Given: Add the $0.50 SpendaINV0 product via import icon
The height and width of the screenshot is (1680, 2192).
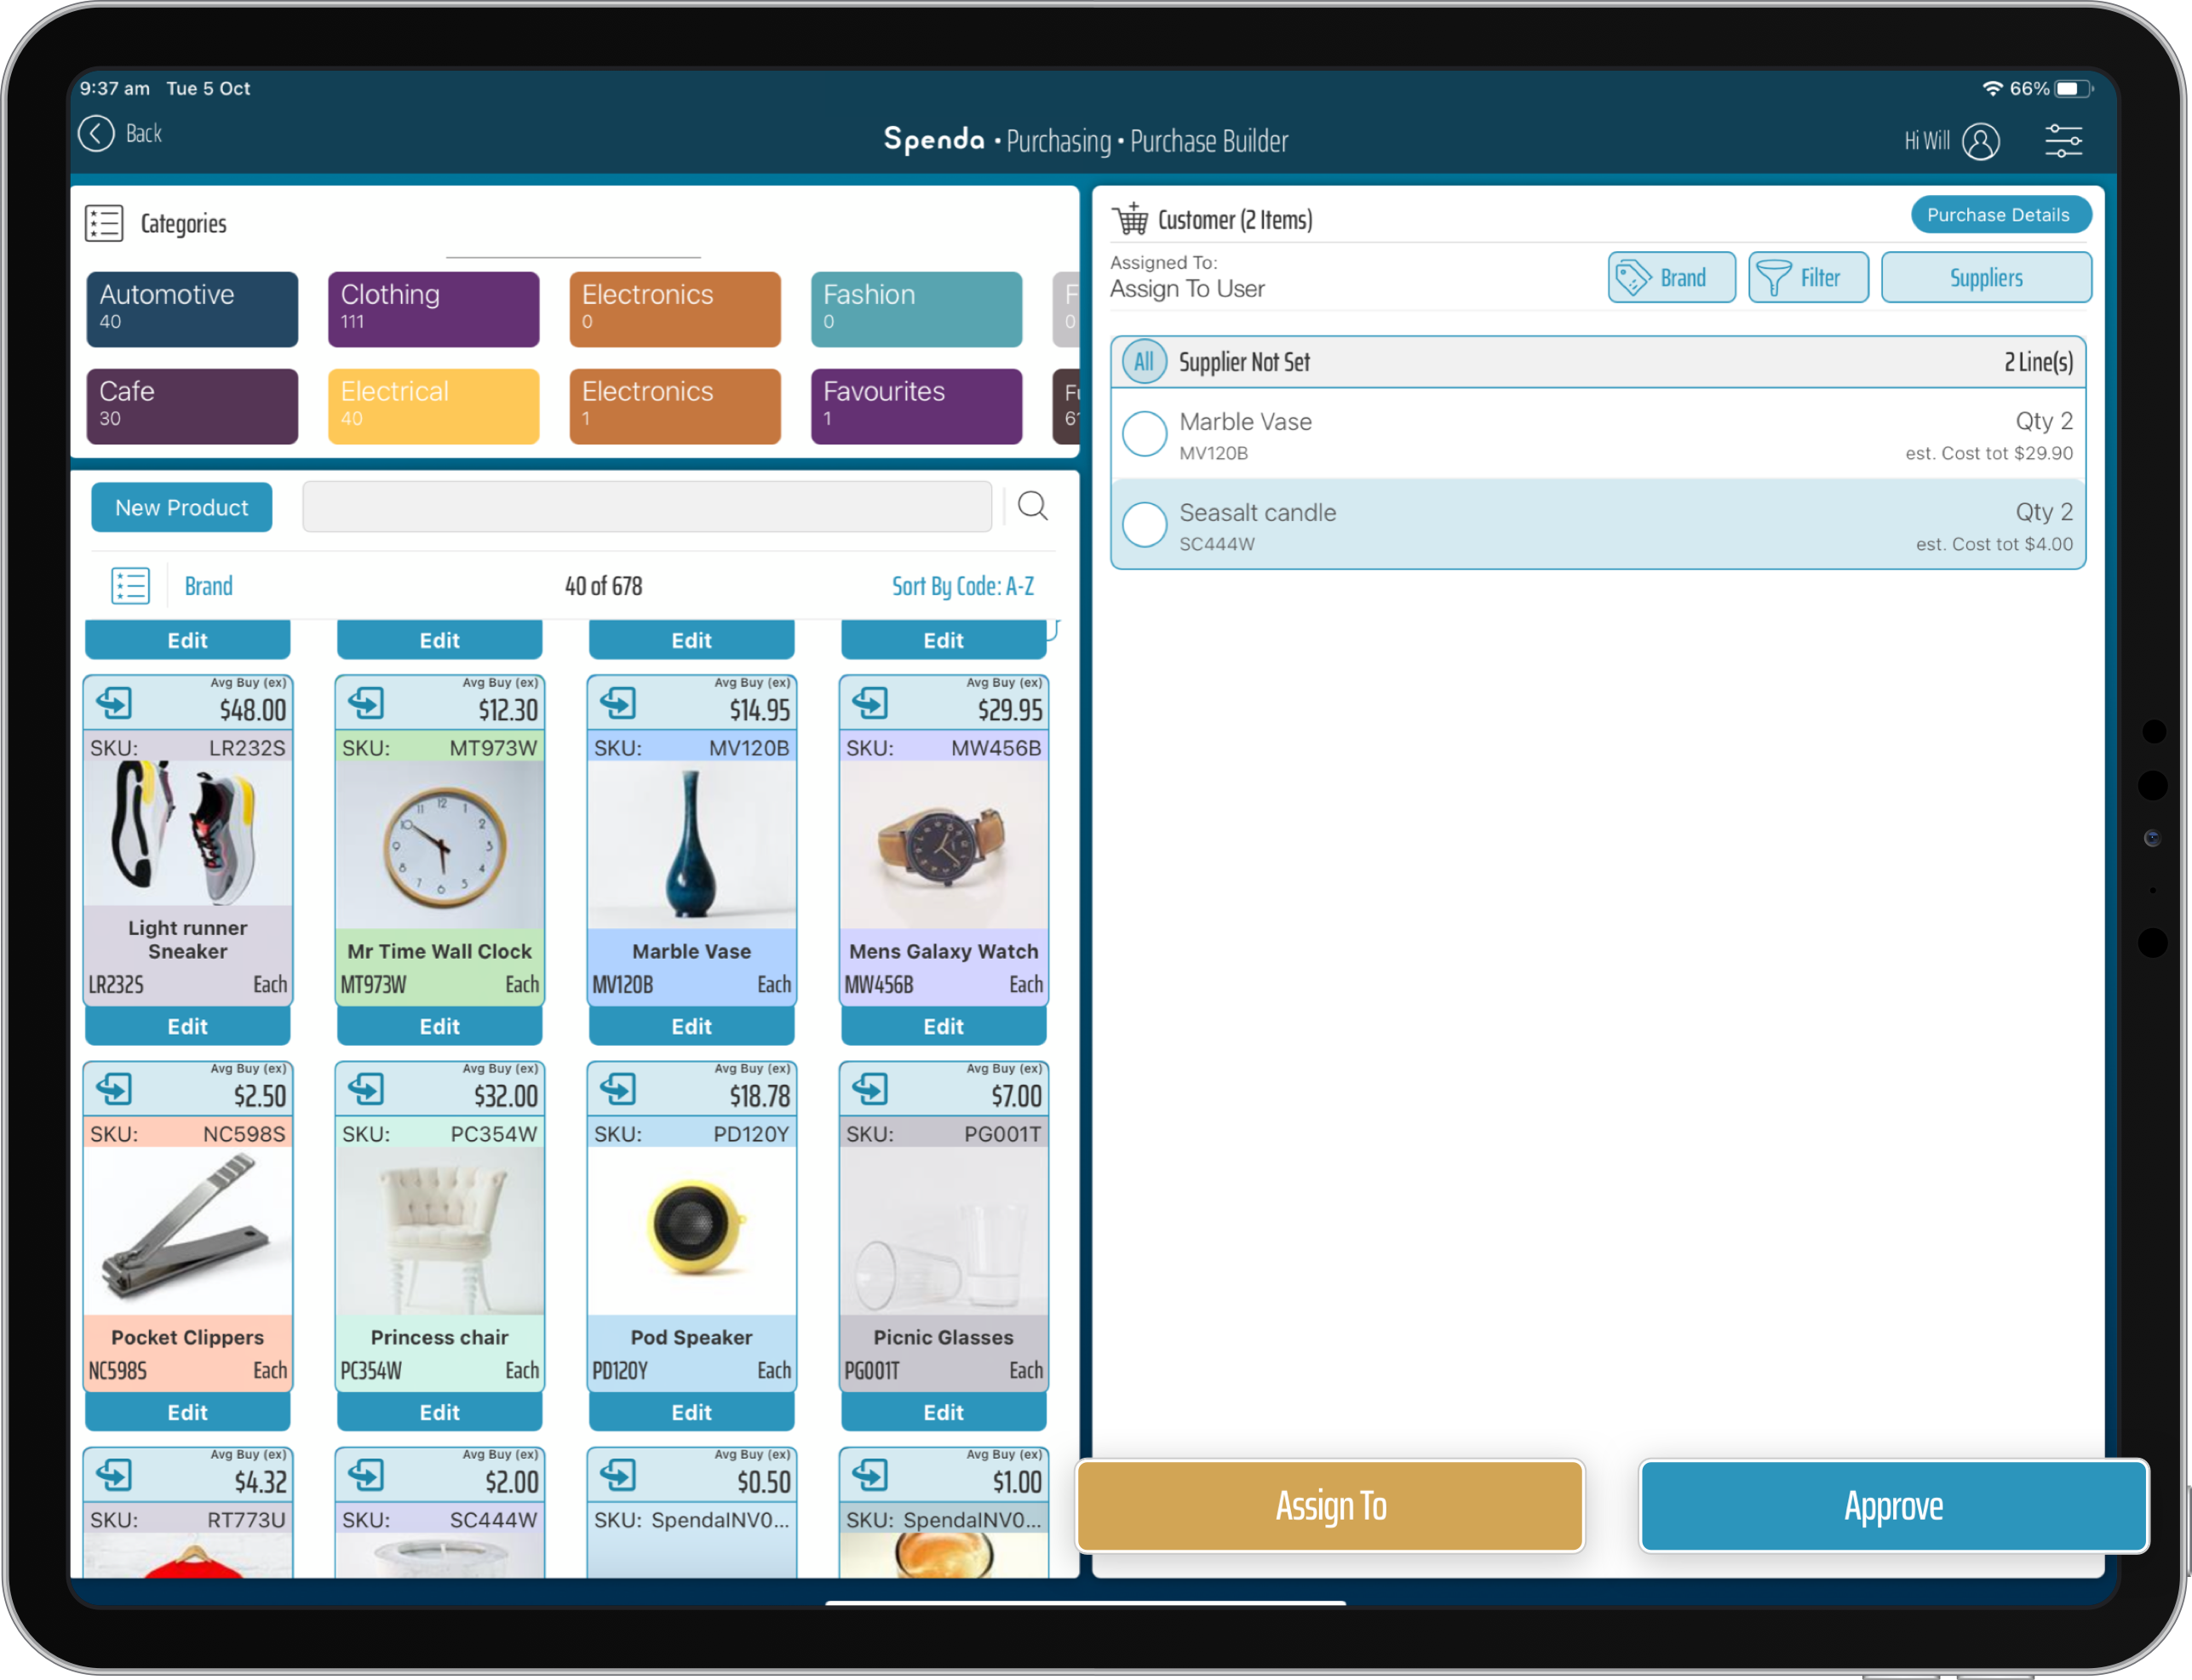Looking at the screenshot, I should [618, 1475].
